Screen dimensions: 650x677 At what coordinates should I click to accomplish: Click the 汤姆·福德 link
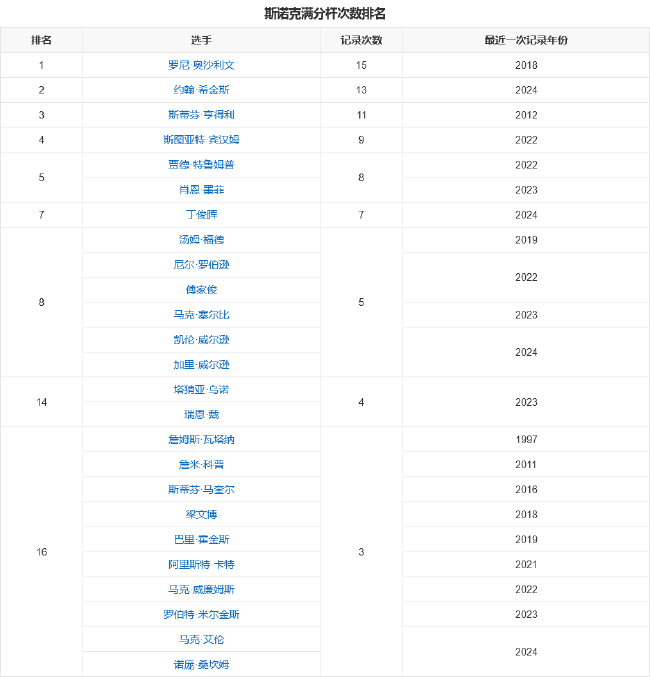click(x=201, y=240)
